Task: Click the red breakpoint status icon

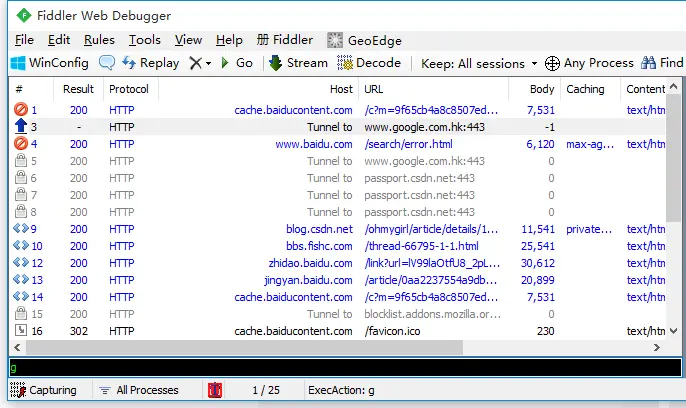Action: pos(215,390)
